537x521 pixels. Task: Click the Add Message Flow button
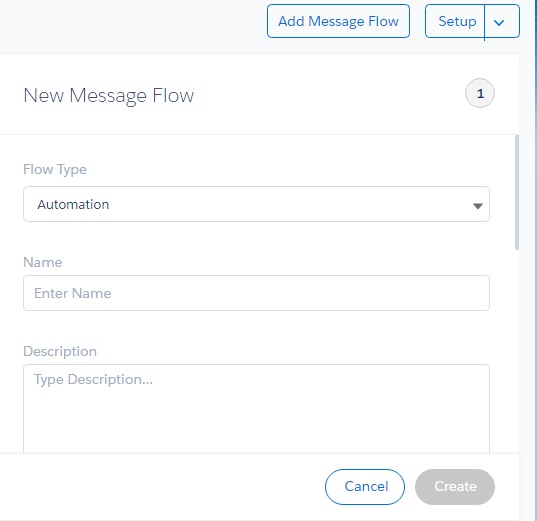pos(338,21)
